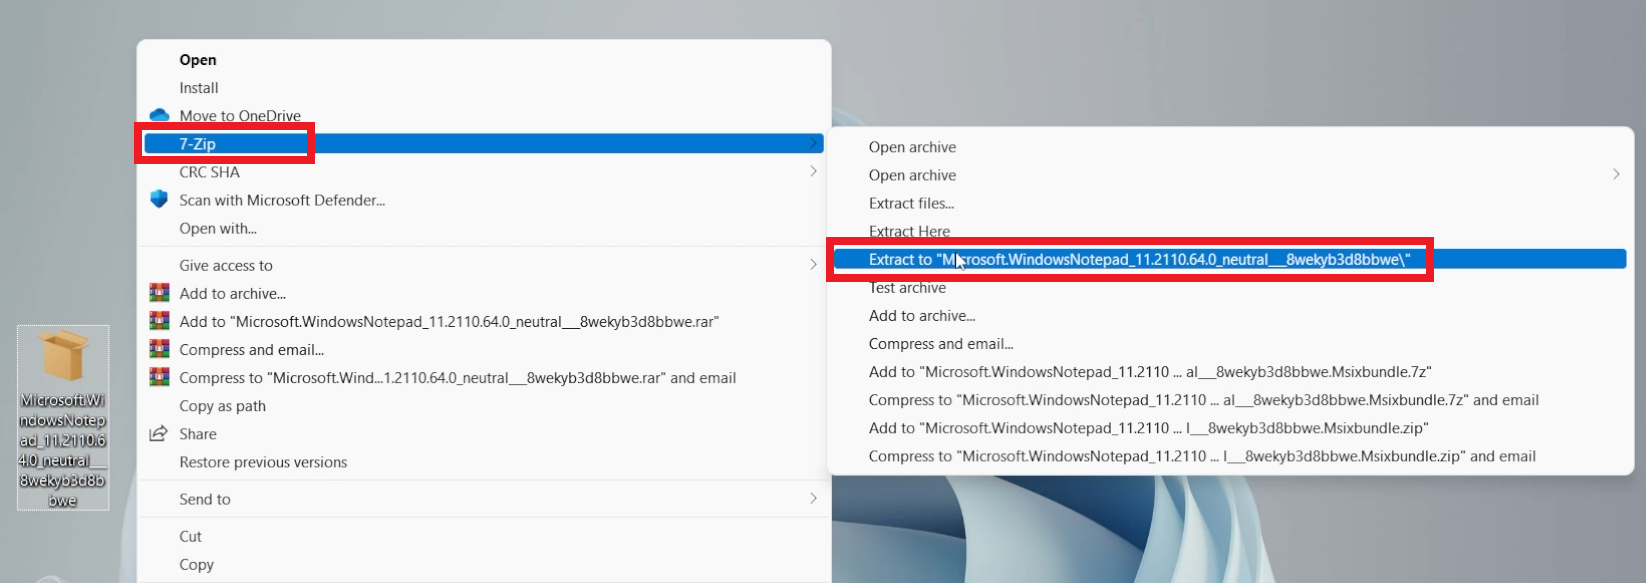Select Extract to Microsoft.WindowsNotepad folder entry
1646x583 pixels.
click(1230, 259)
